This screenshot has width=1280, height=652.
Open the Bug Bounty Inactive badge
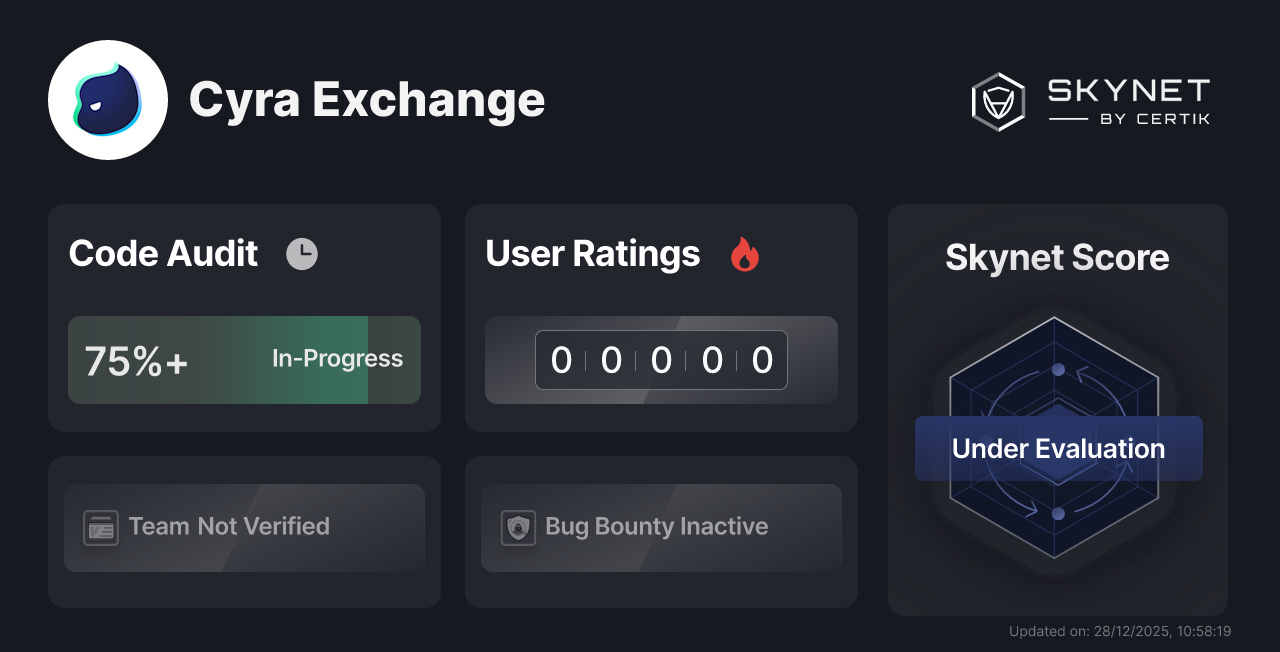tap(661, 527)
